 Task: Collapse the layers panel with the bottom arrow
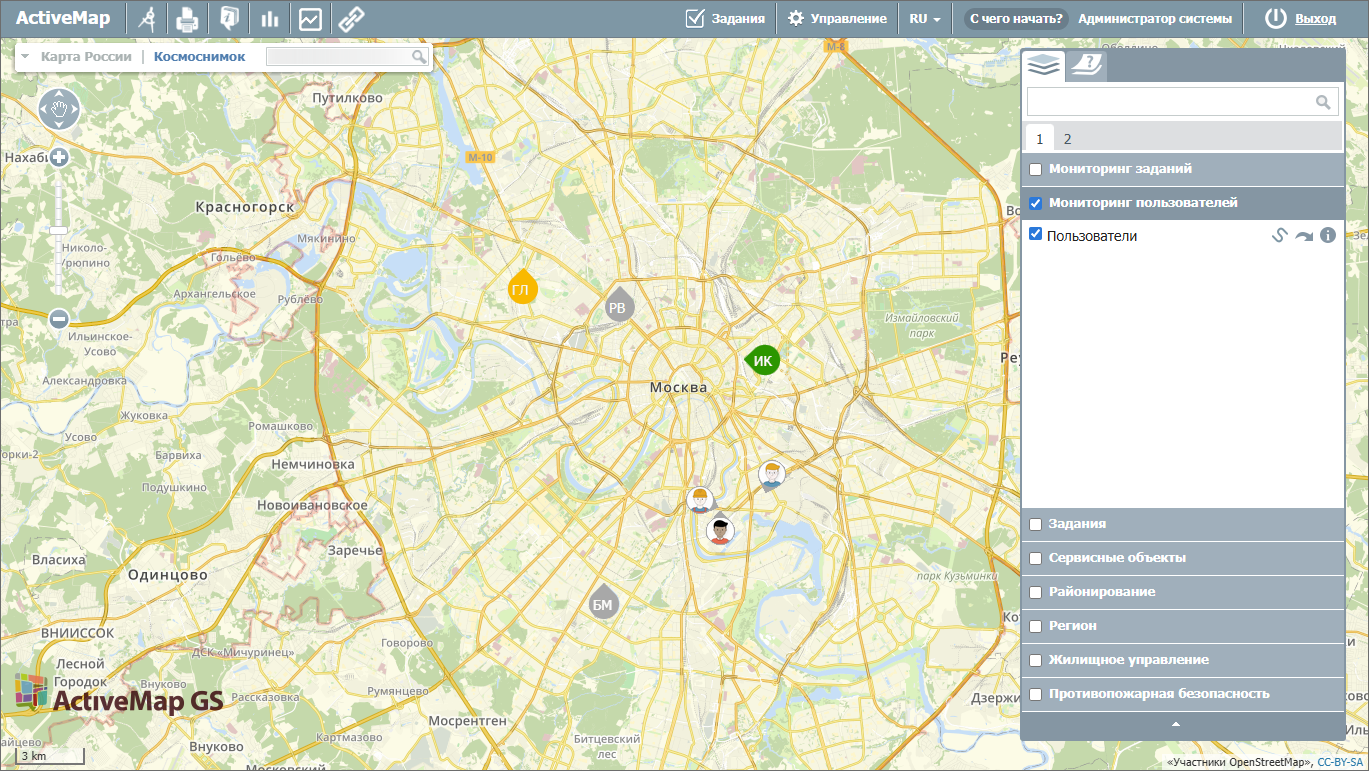tap(1176, 724)
